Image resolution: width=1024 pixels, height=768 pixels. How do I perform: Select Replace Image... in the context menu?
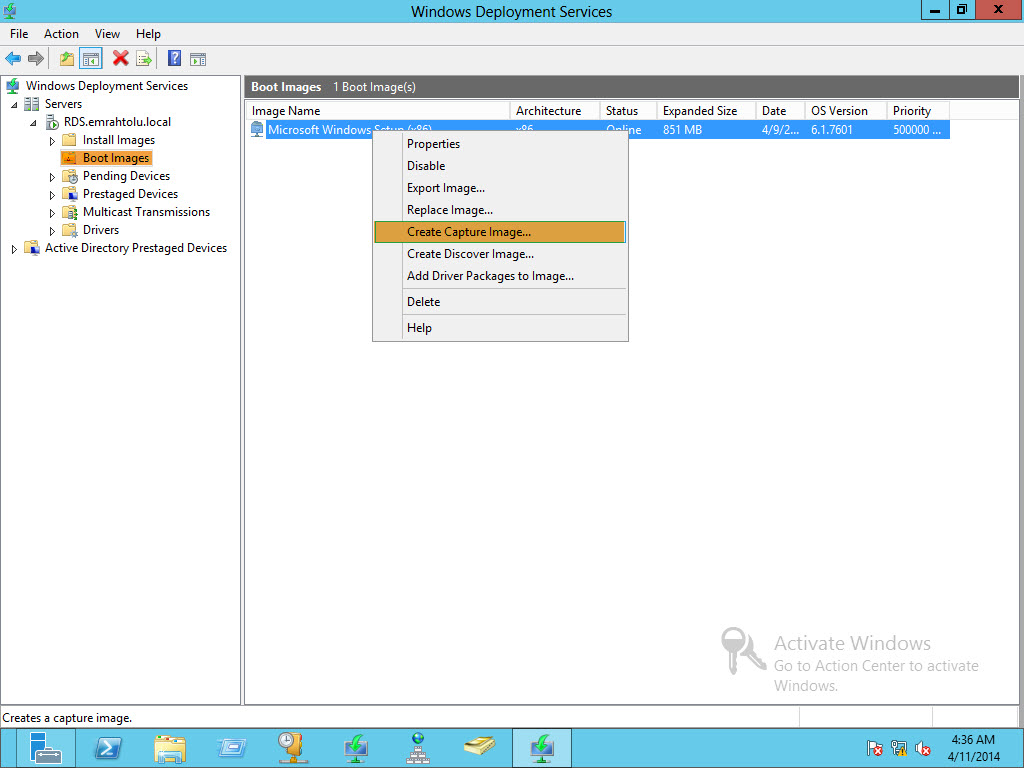click(500, 210)
